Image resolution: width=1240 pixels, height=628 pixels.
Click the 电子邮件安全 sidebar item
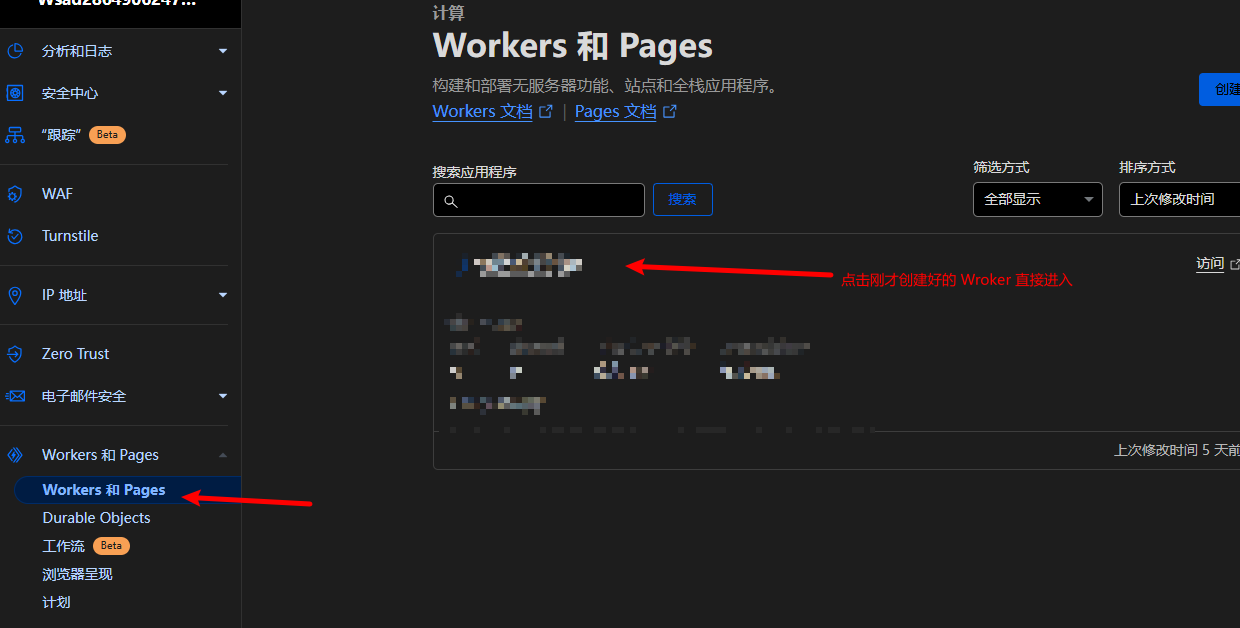click(84, 396)
